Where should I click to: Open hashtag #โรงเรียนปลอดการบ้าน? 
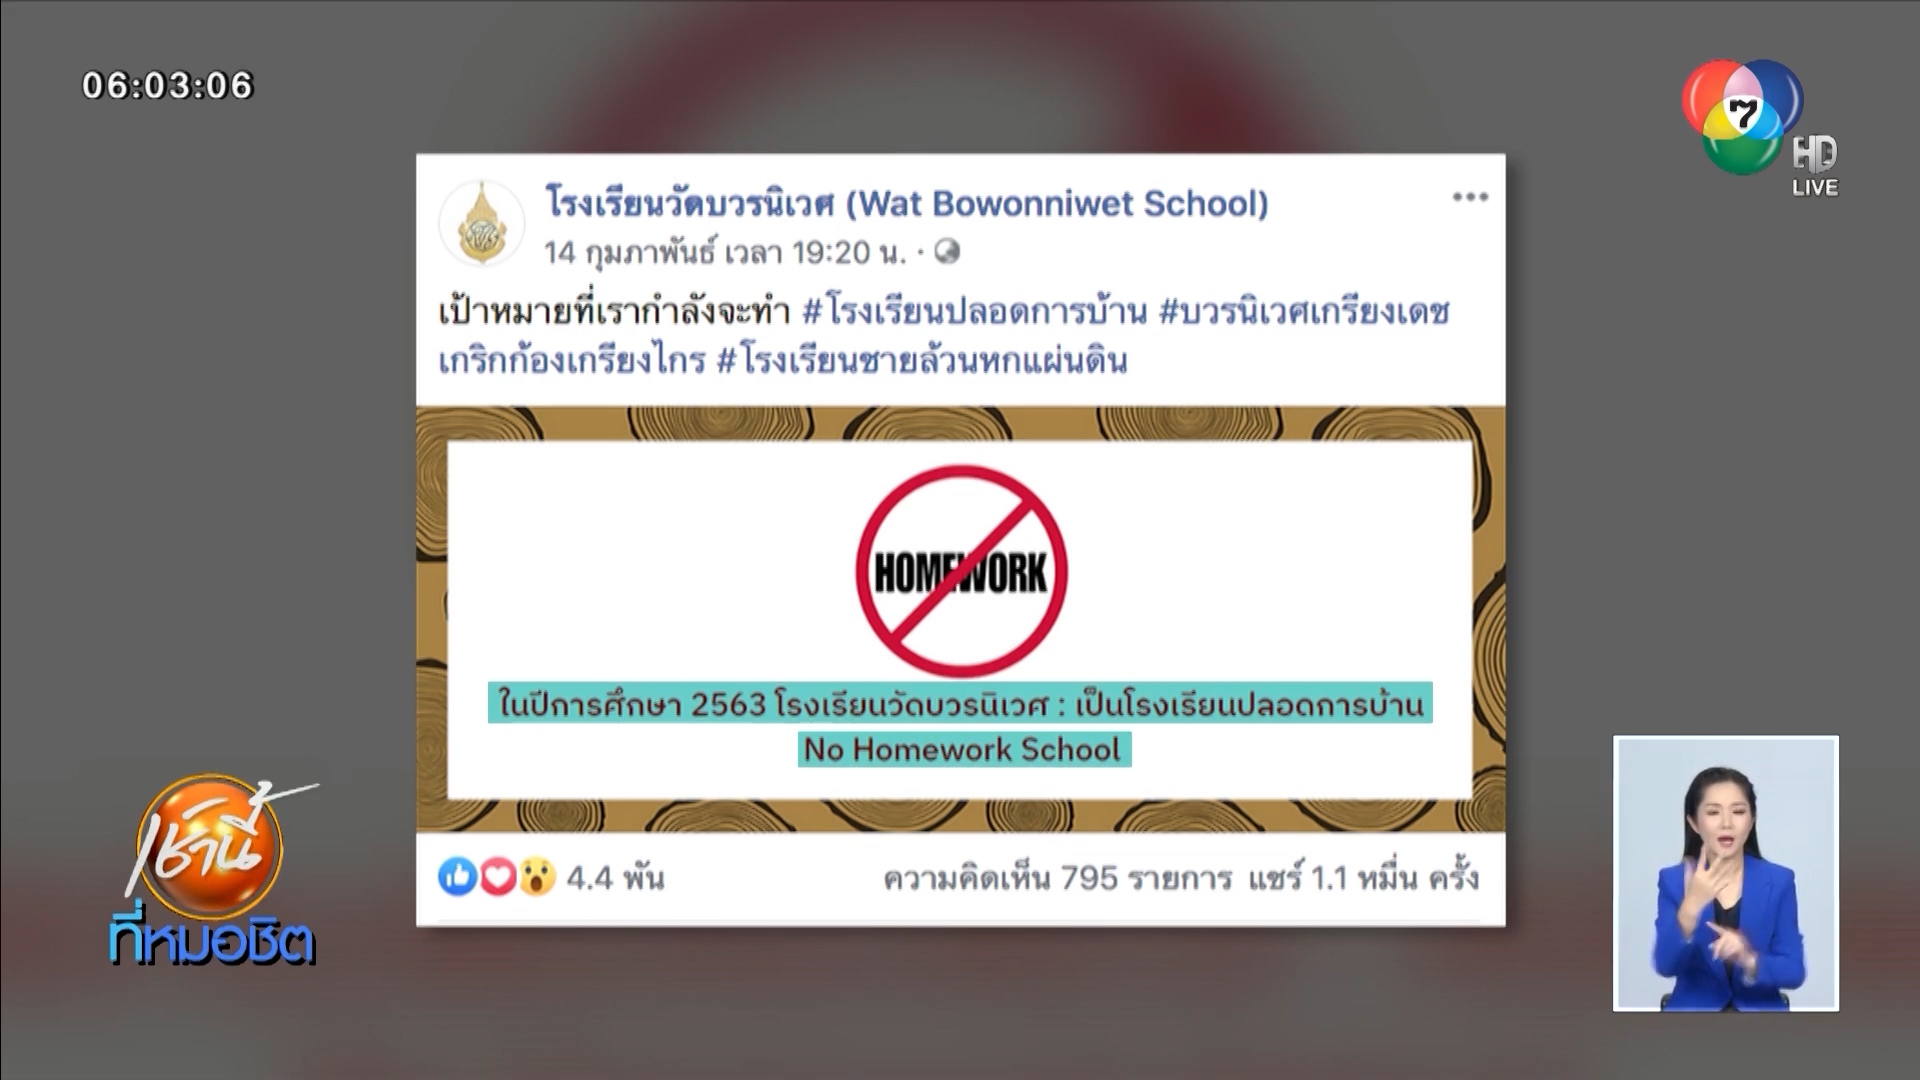click(974, 312)
